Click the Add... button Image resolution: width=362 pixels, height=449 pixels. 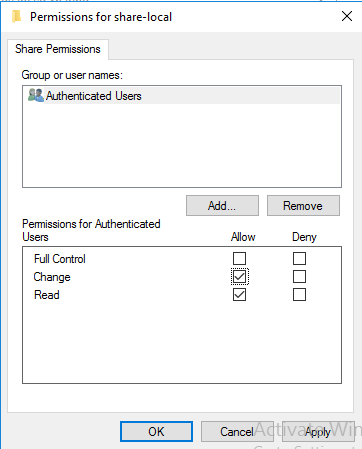click(x=222, y=206)
